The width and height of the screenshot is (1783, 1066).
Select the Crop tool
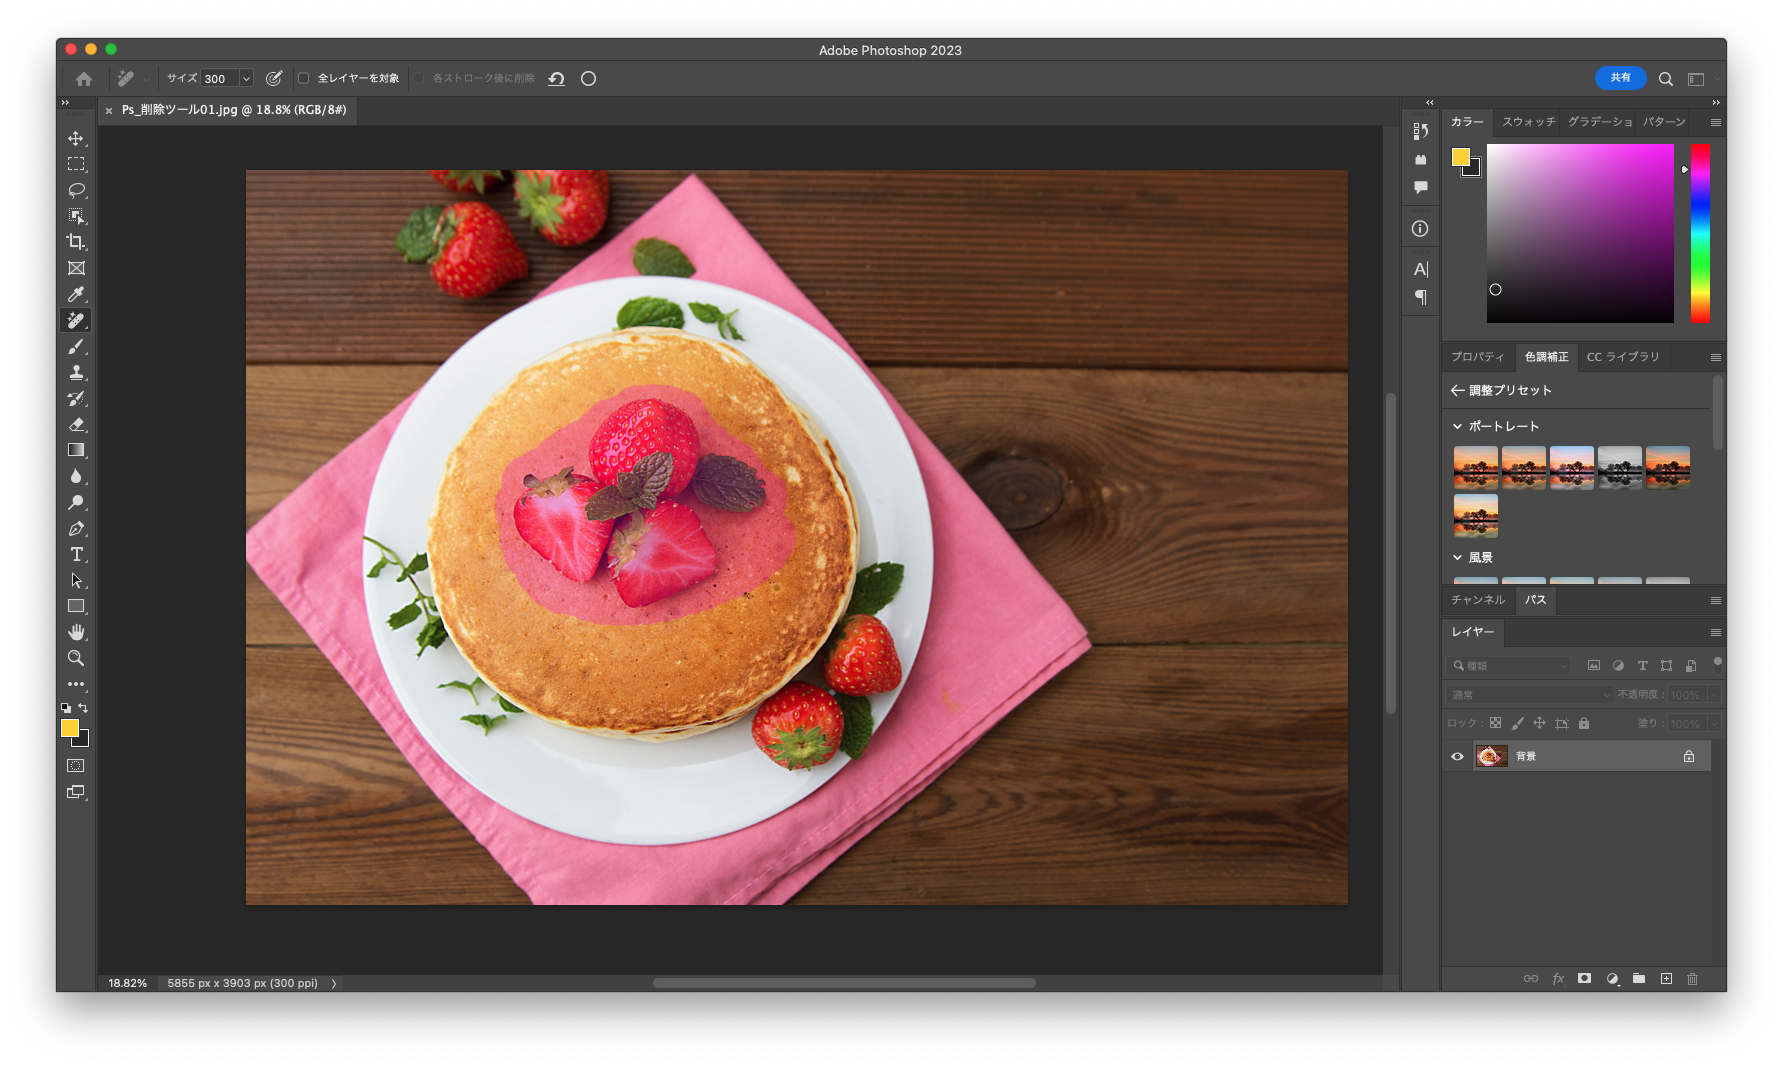click(76, 242)
